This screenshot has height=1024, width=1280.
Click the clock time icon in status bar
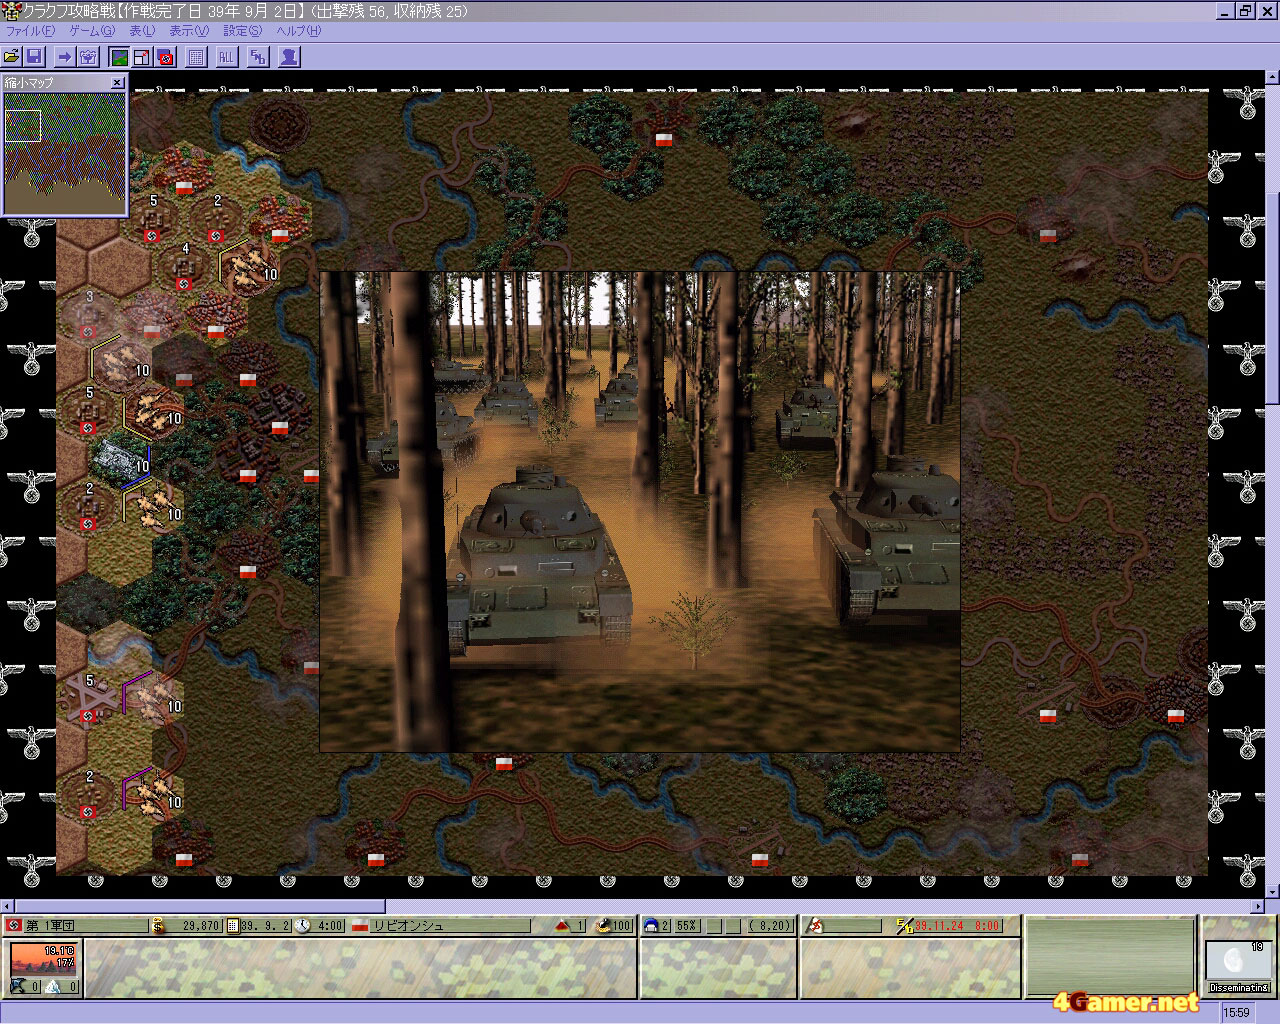302,925
